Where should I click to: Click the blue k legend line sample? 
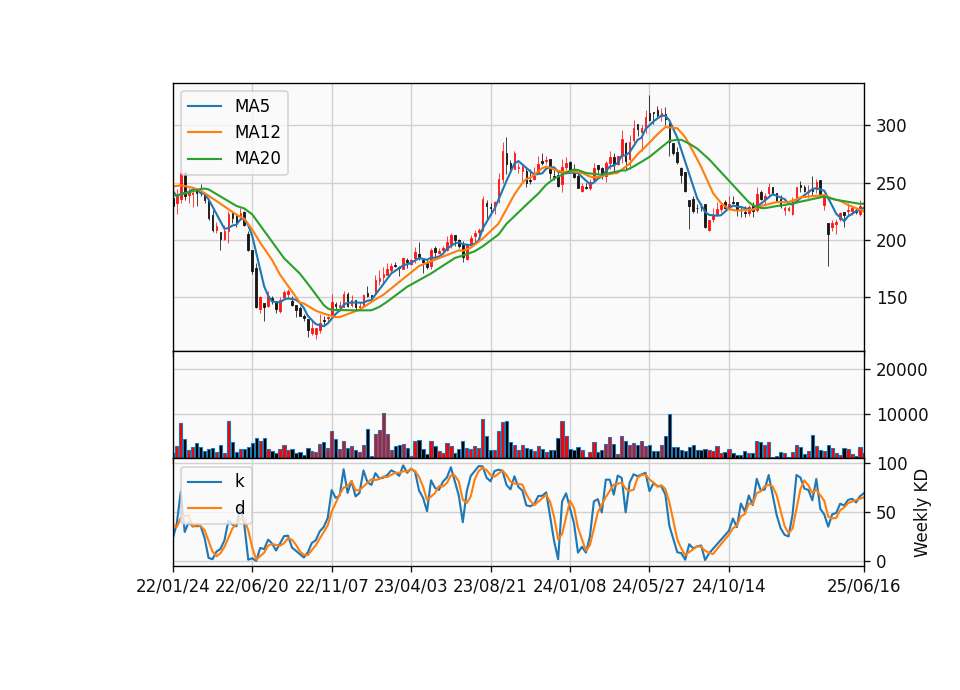204,482
